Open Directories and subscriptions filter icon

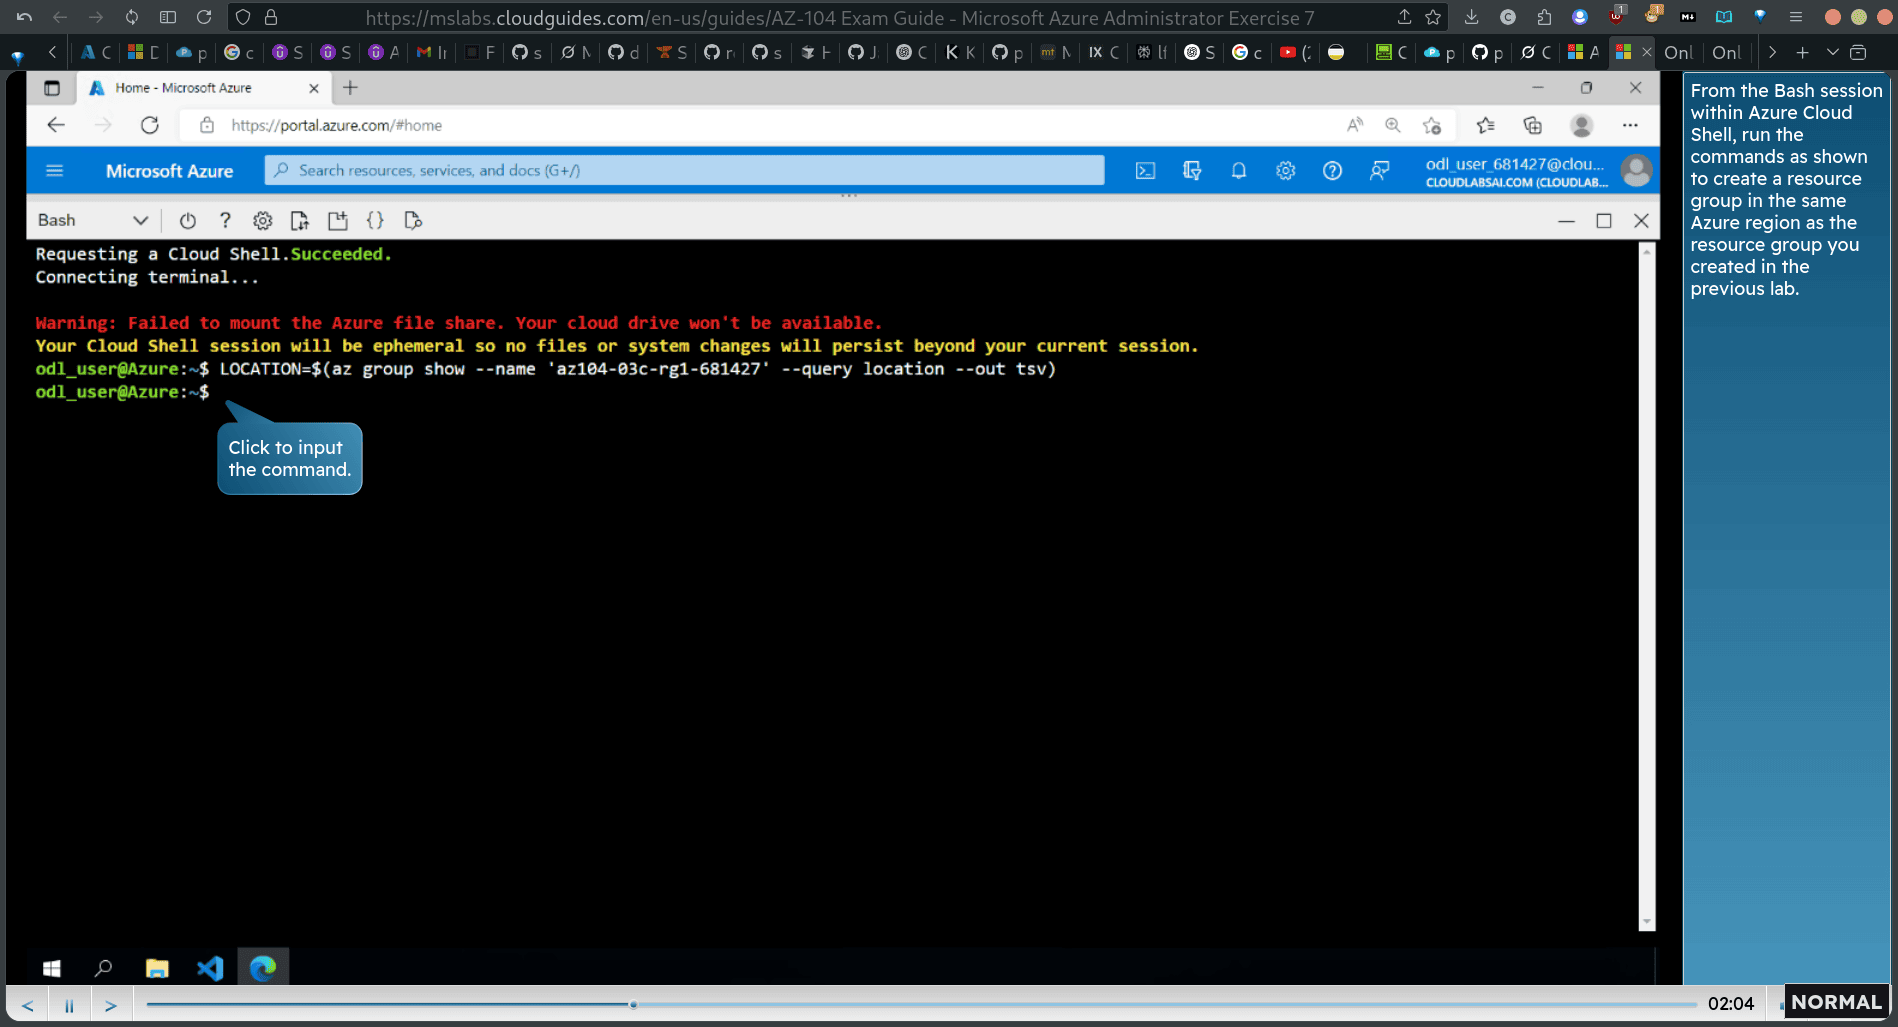pyautogui.click(x=1191, y=171)
